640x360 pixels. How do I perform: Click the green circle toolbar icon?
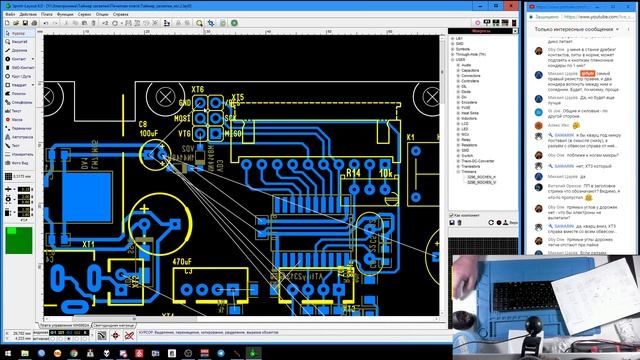pyautogui.click(x=234, y=23)
